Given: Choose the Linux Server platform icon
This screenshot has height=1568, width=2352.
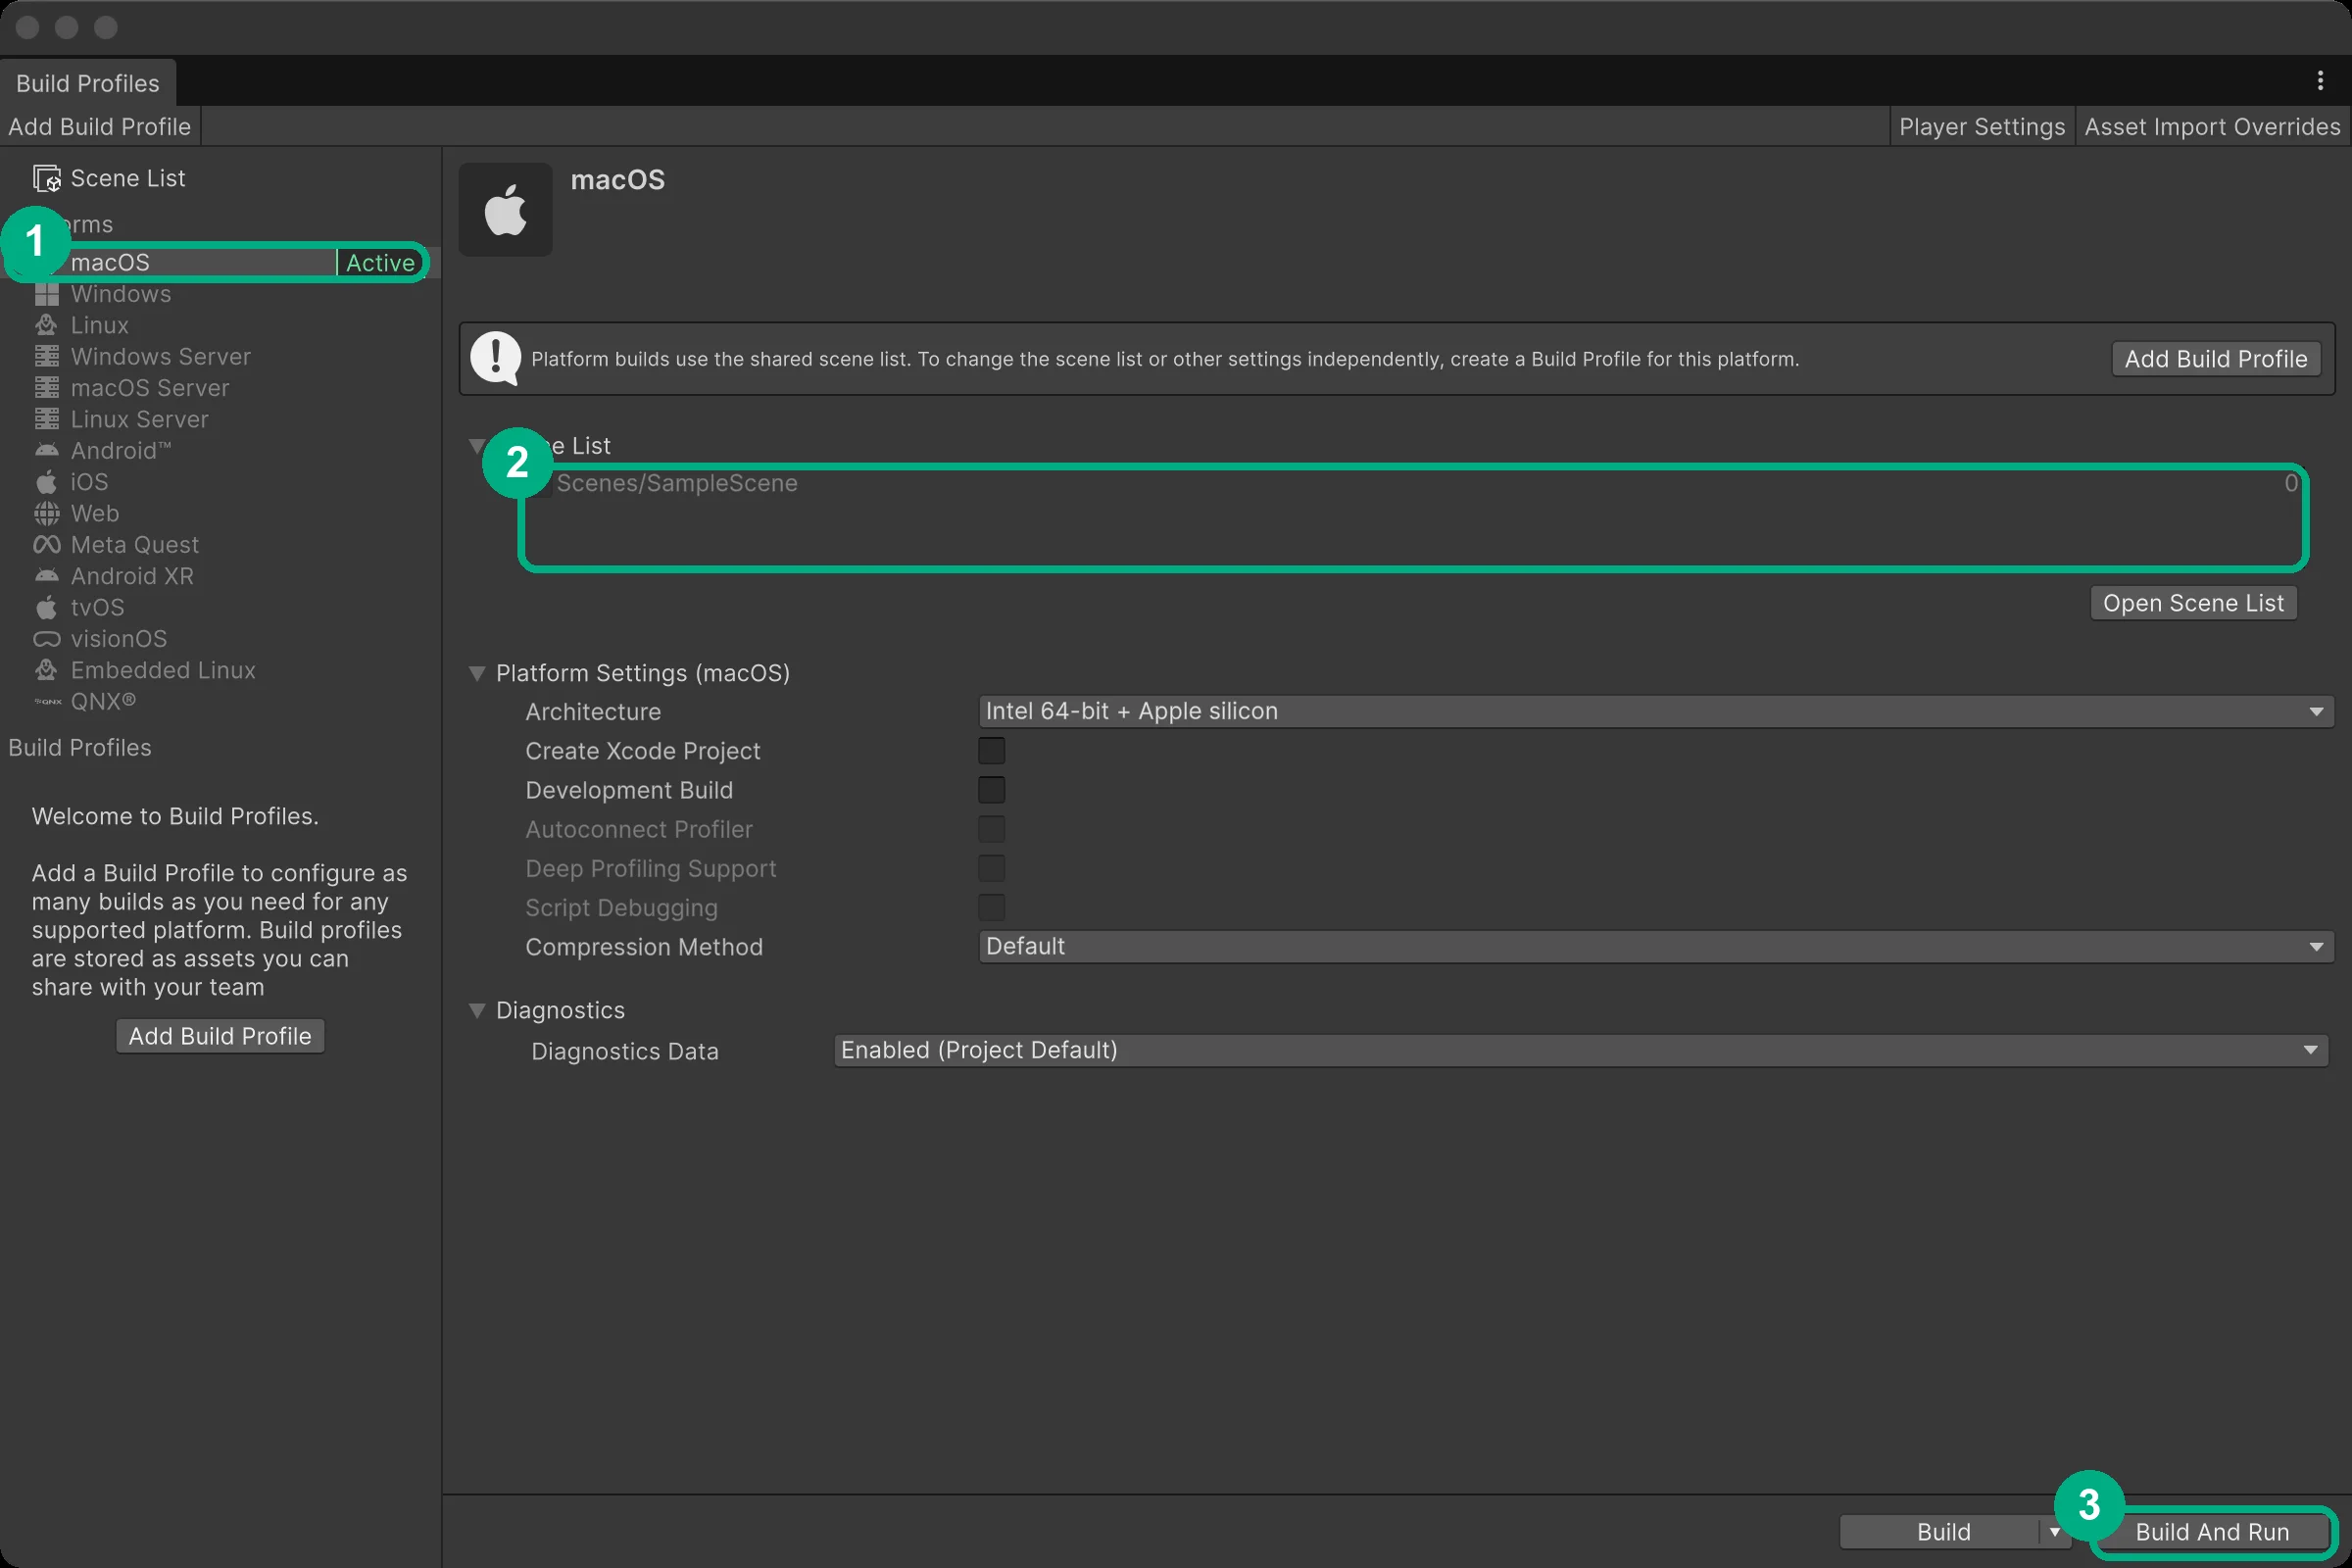Looking at the screenshot, I should tap(47, 419).
